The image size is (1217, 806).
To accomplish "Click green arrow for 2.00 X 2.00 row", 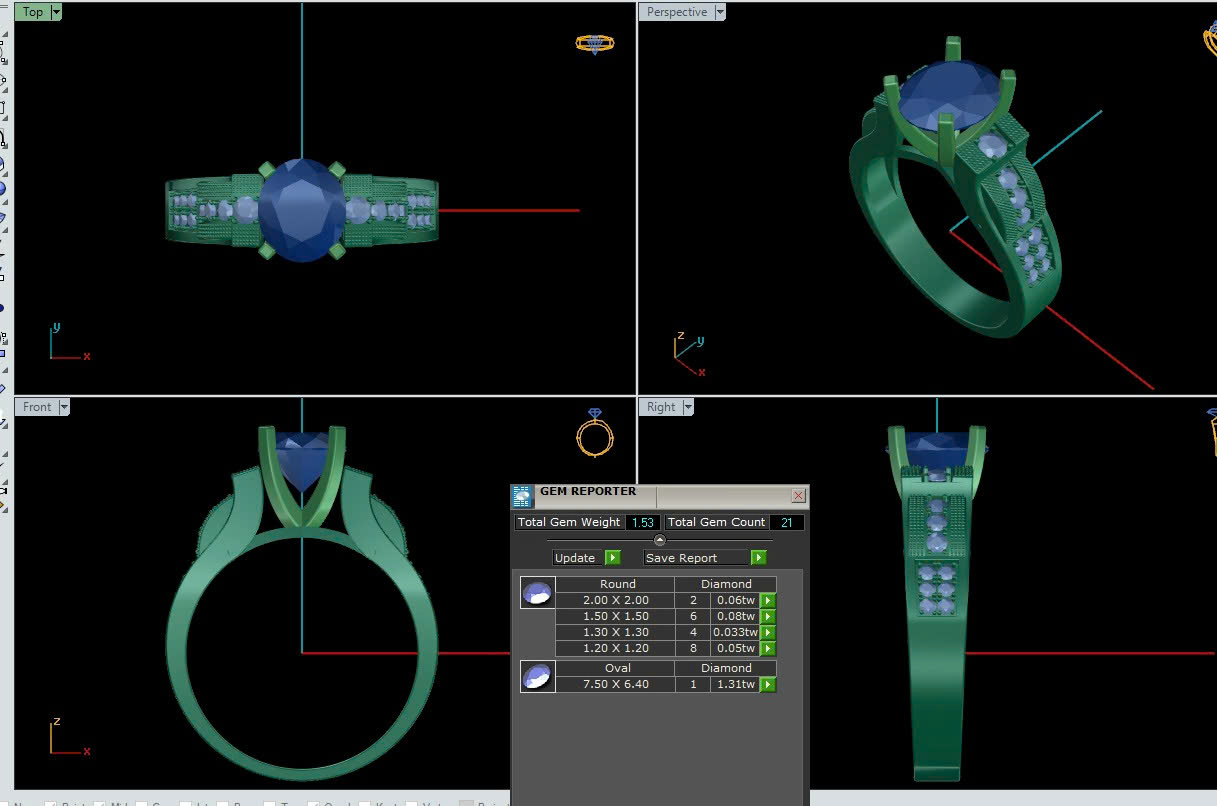I will coord(767,601).
